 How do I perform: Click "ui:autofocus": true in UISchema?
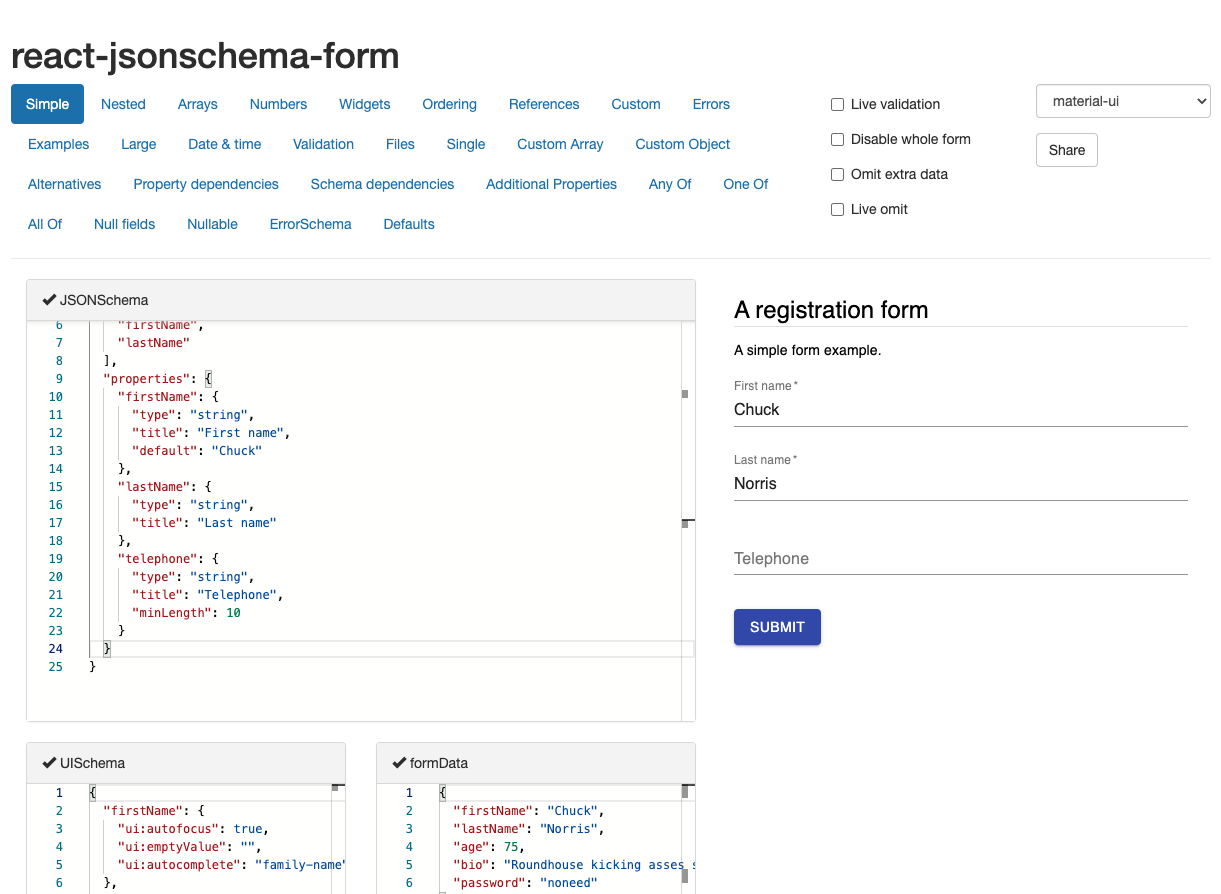[193, 829]
